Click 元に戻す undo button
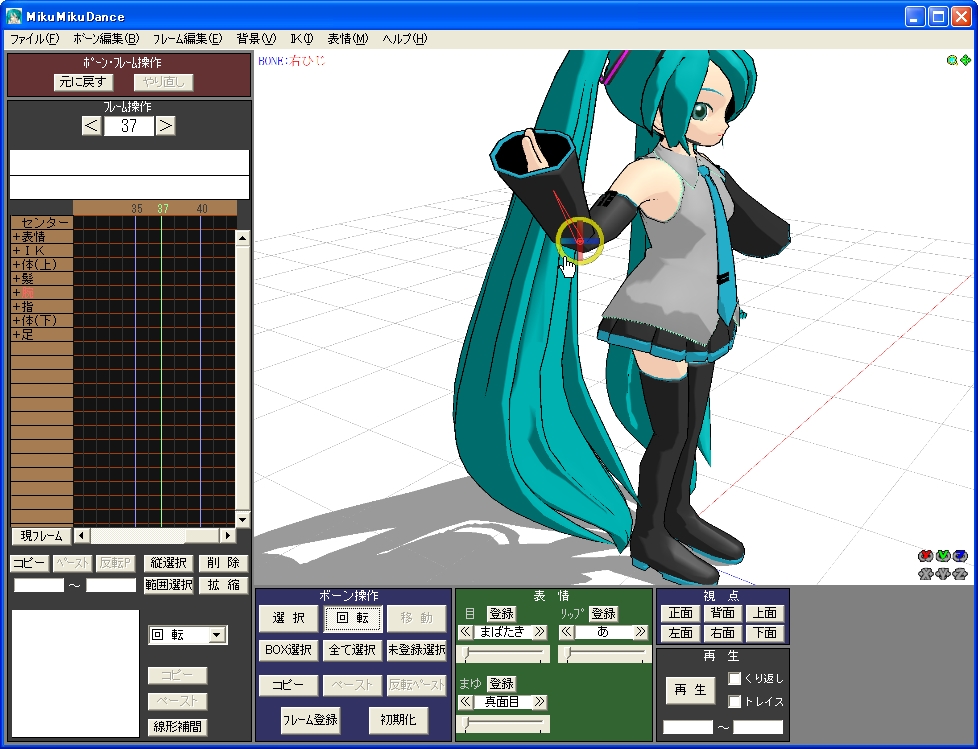This screenshot has height=749, width=978. [x=83, y=82]
